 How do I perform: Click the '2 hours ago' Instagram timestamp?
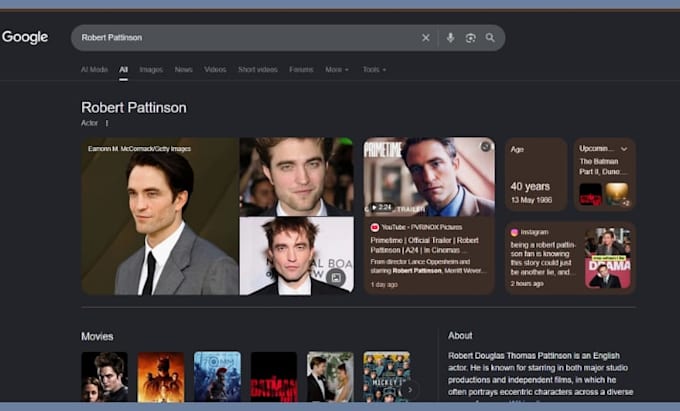point(527,284)
